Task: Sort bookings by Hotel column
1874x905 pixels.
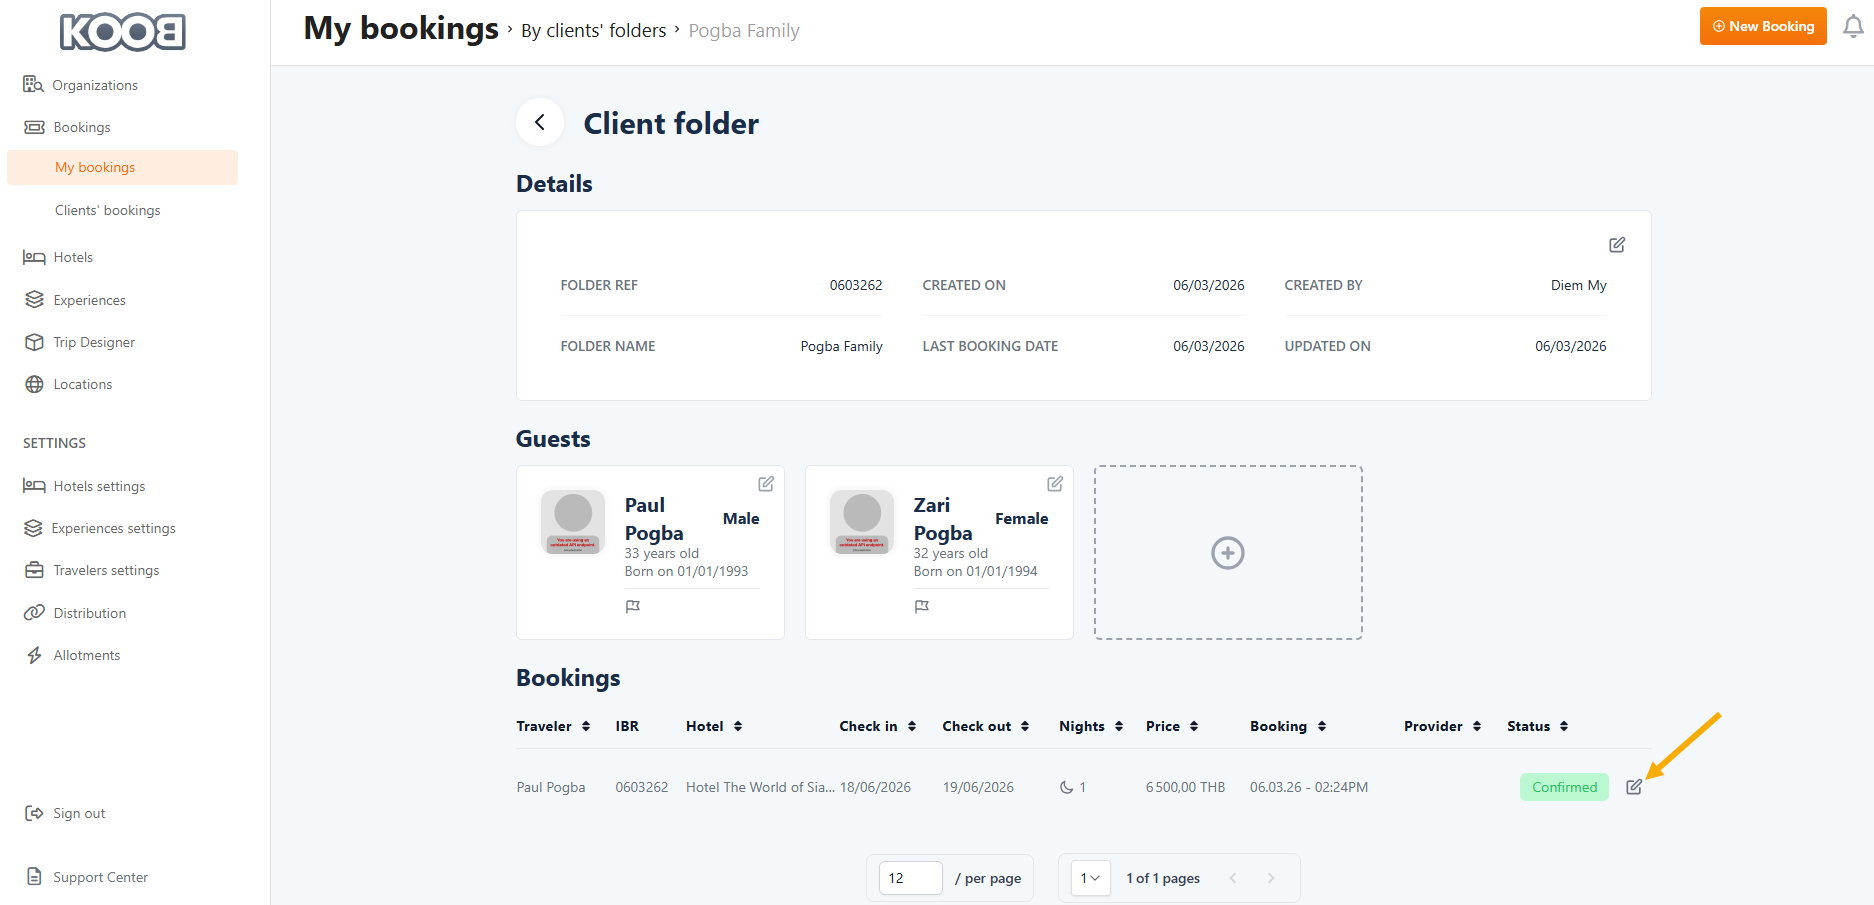Action: [713, 727]
